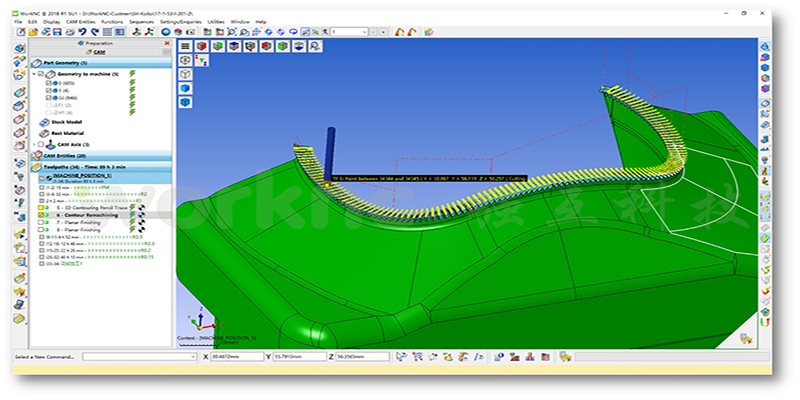Image resolution: width=800 pixels, height=400 pixels.
Task: Select the 8 - Planar Finishing toolpath
Action: click(x=78, y=230)
